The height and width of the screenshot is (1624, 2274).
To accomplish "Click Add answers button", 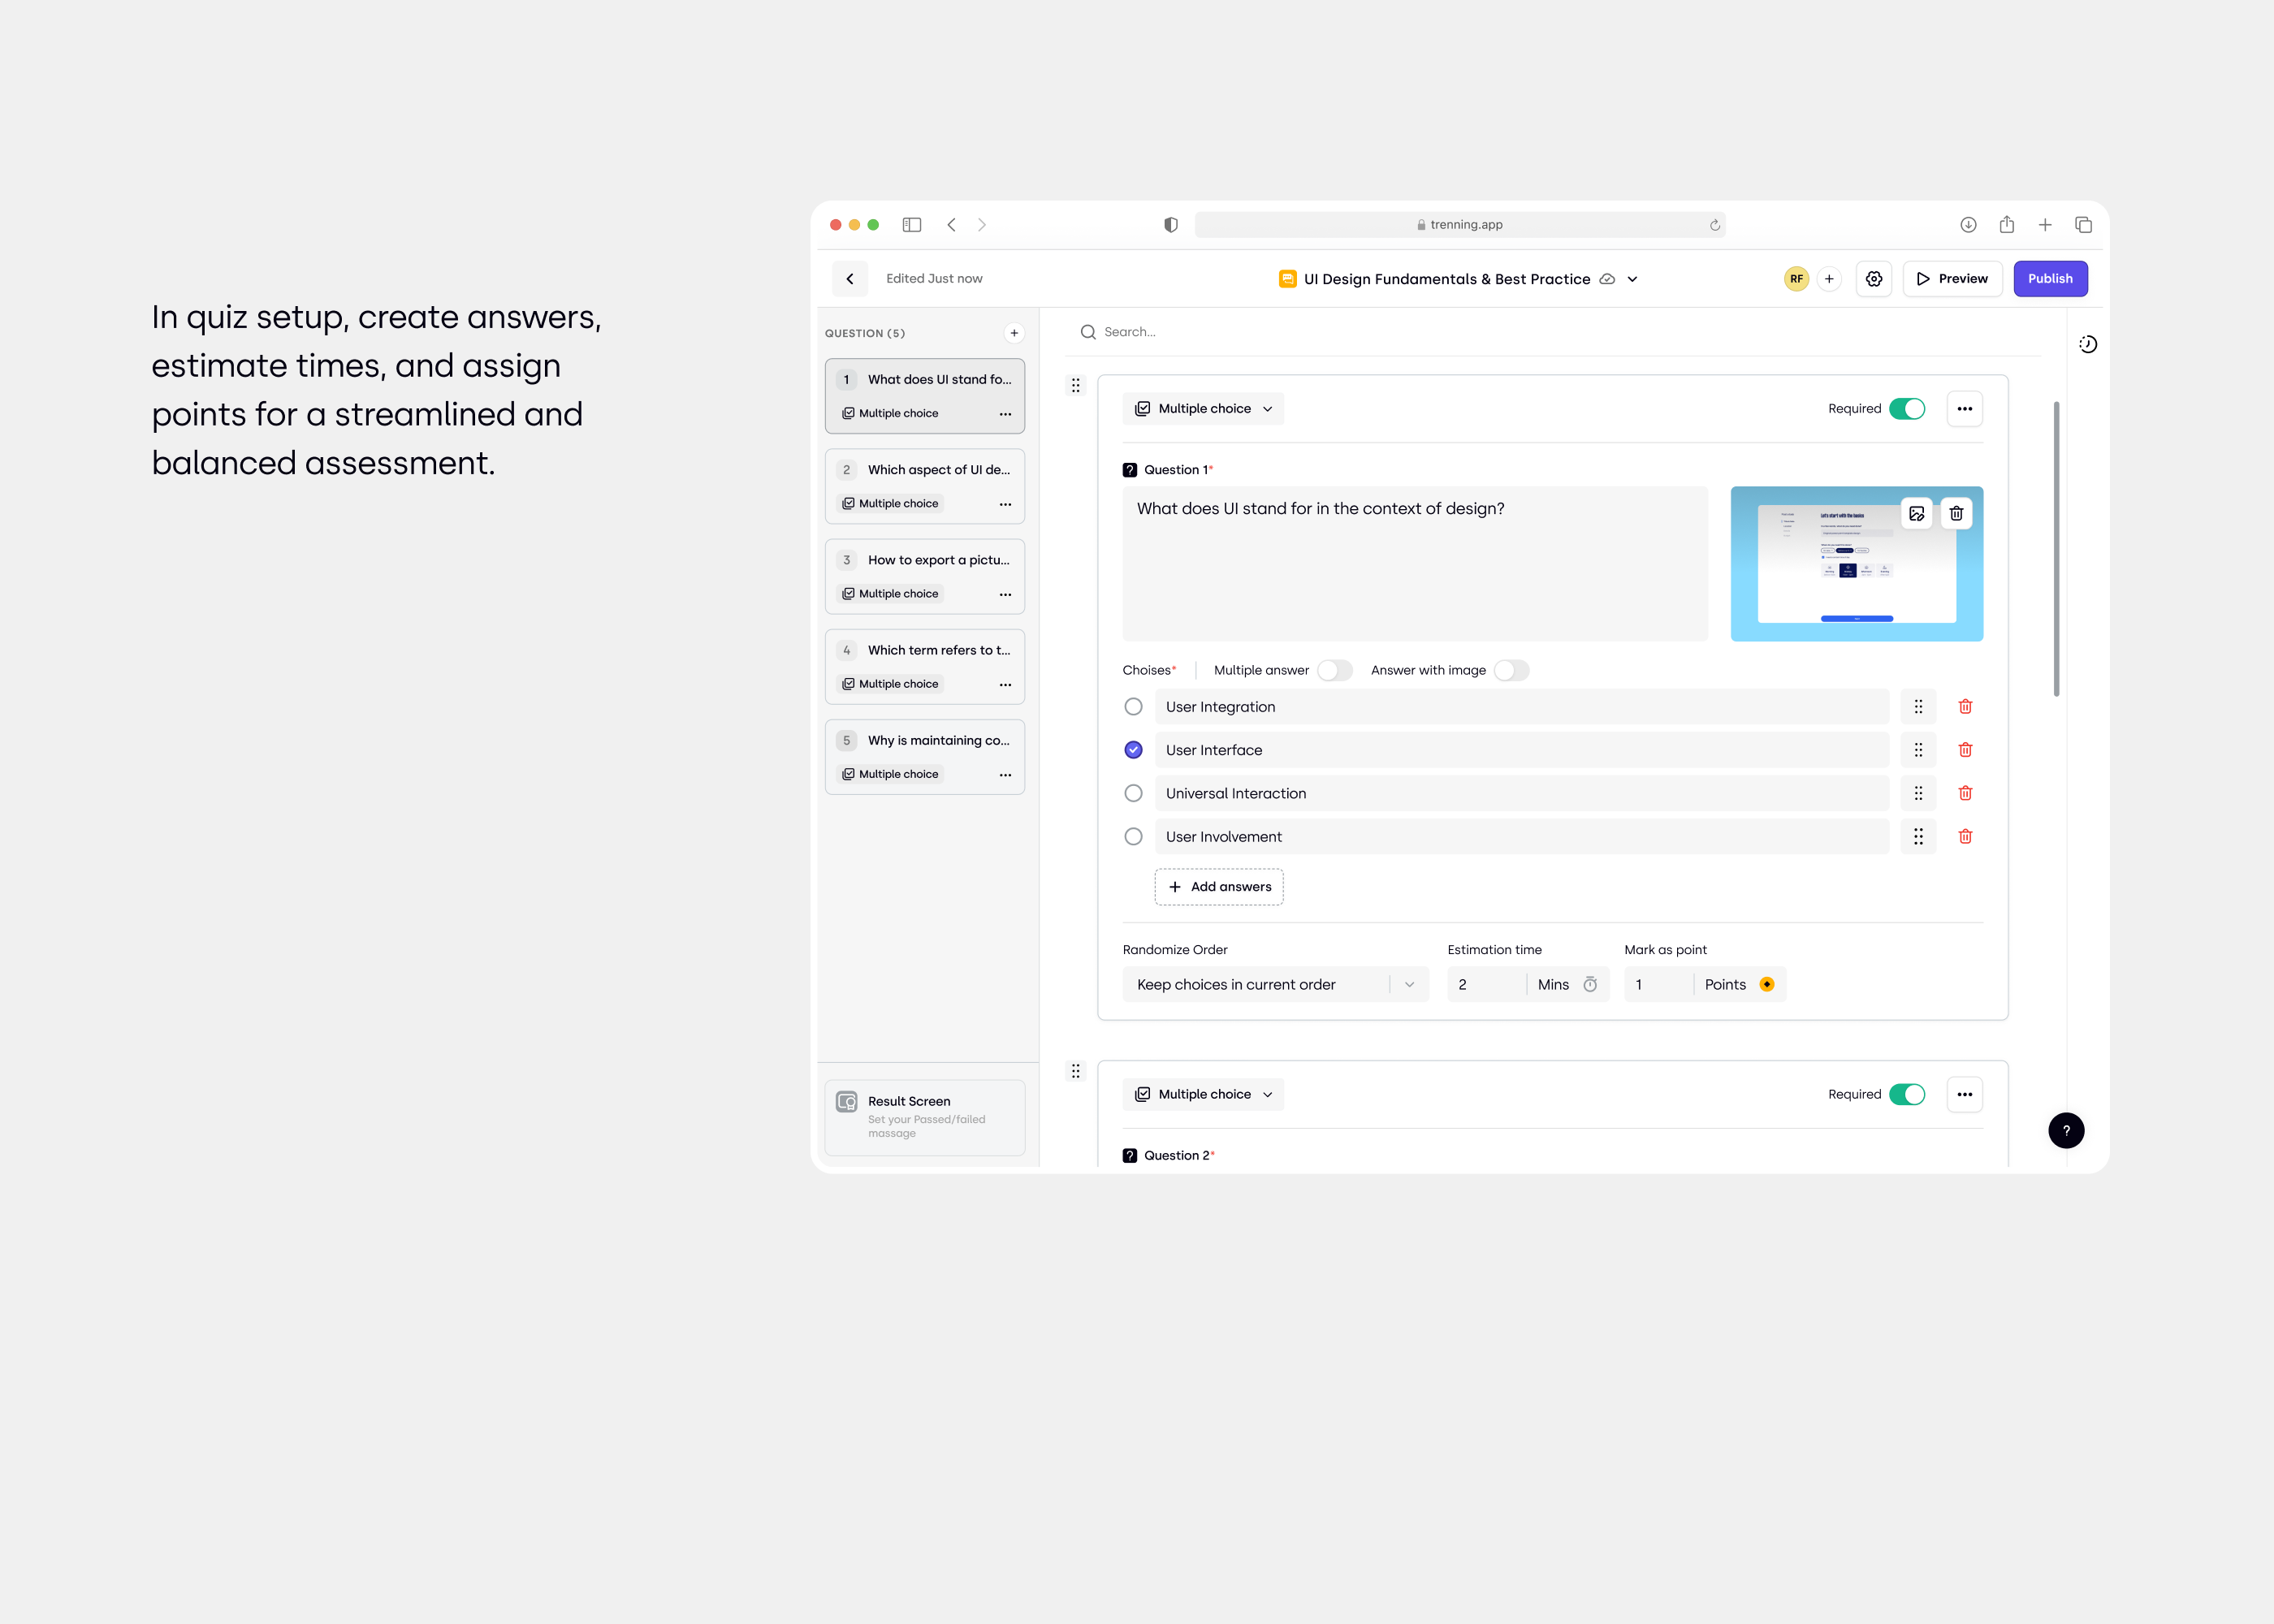I will tap(1220, 886).
